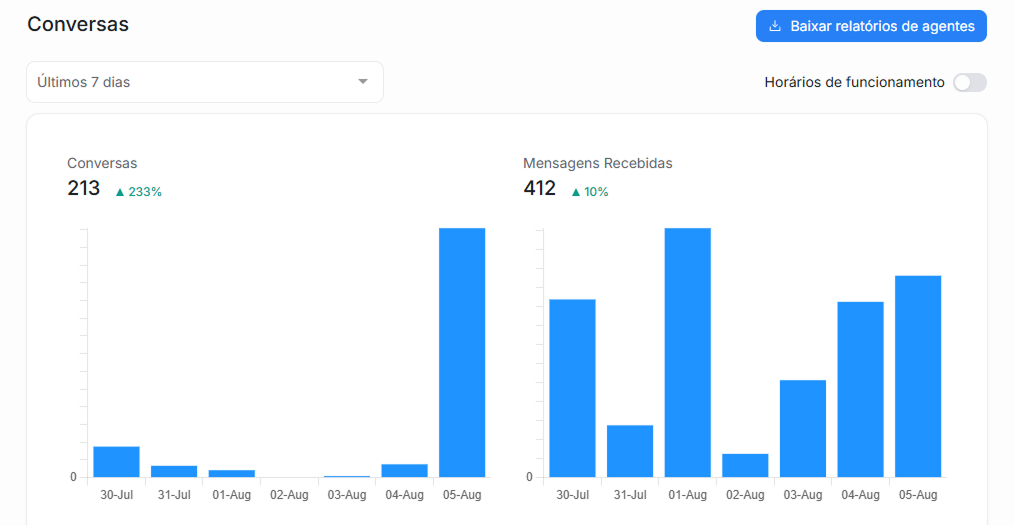Click the 01-Aug bar in Conversas chart

pyautogui.click(x=232, y=473)
